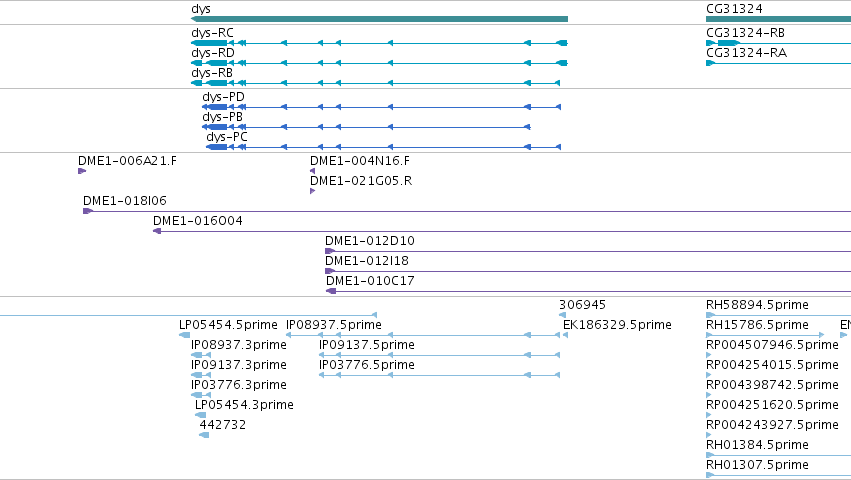Click the DME1-016O04 clone label
The image size is (851, 480).
[x=198, y=221]
